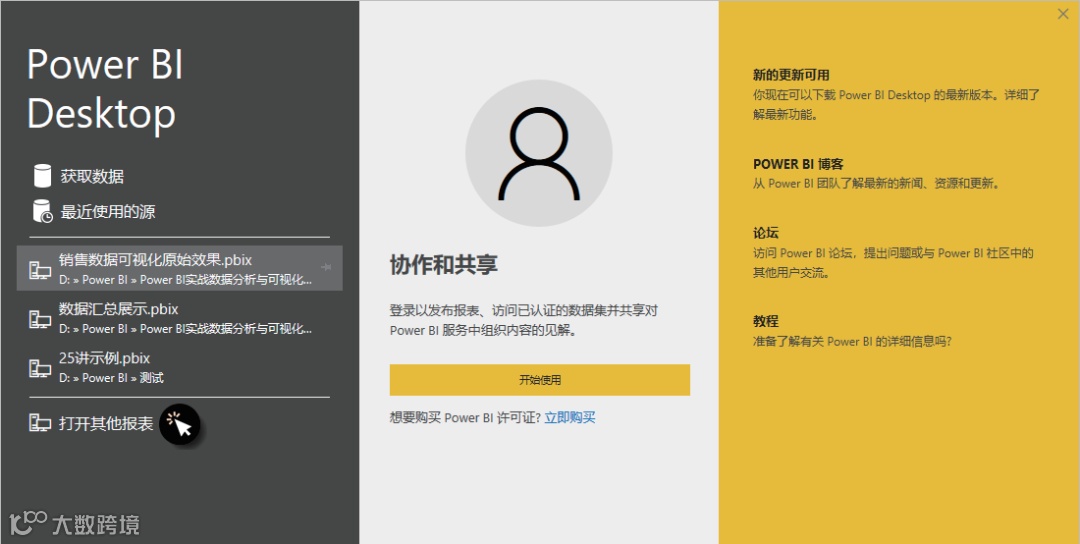
Task: Follow the 立即购买 purchase link
Action: click(x=570, y=417)
